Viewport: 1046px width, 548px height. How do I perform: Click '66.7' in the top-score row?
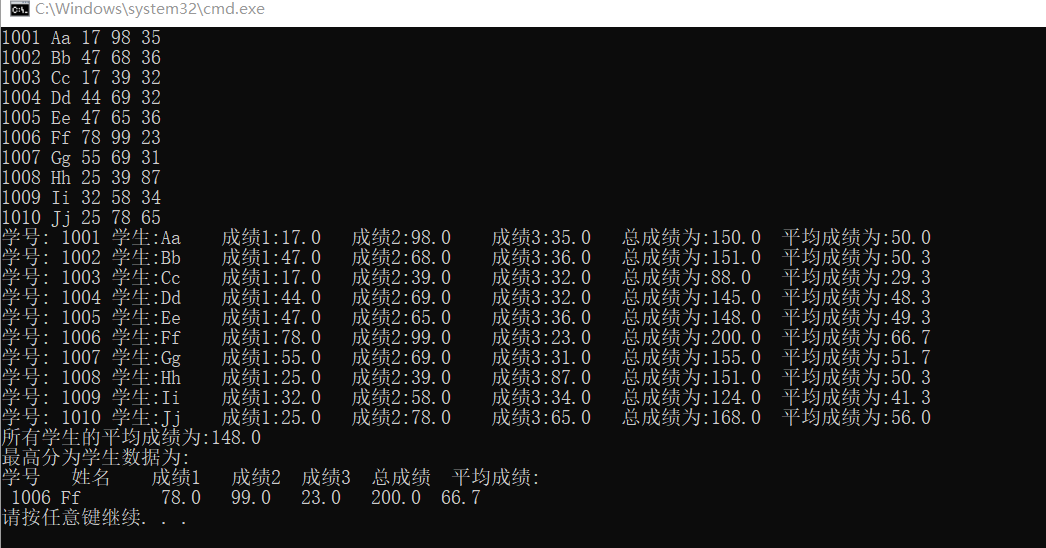pyautogui.click(x=461, y=498)
